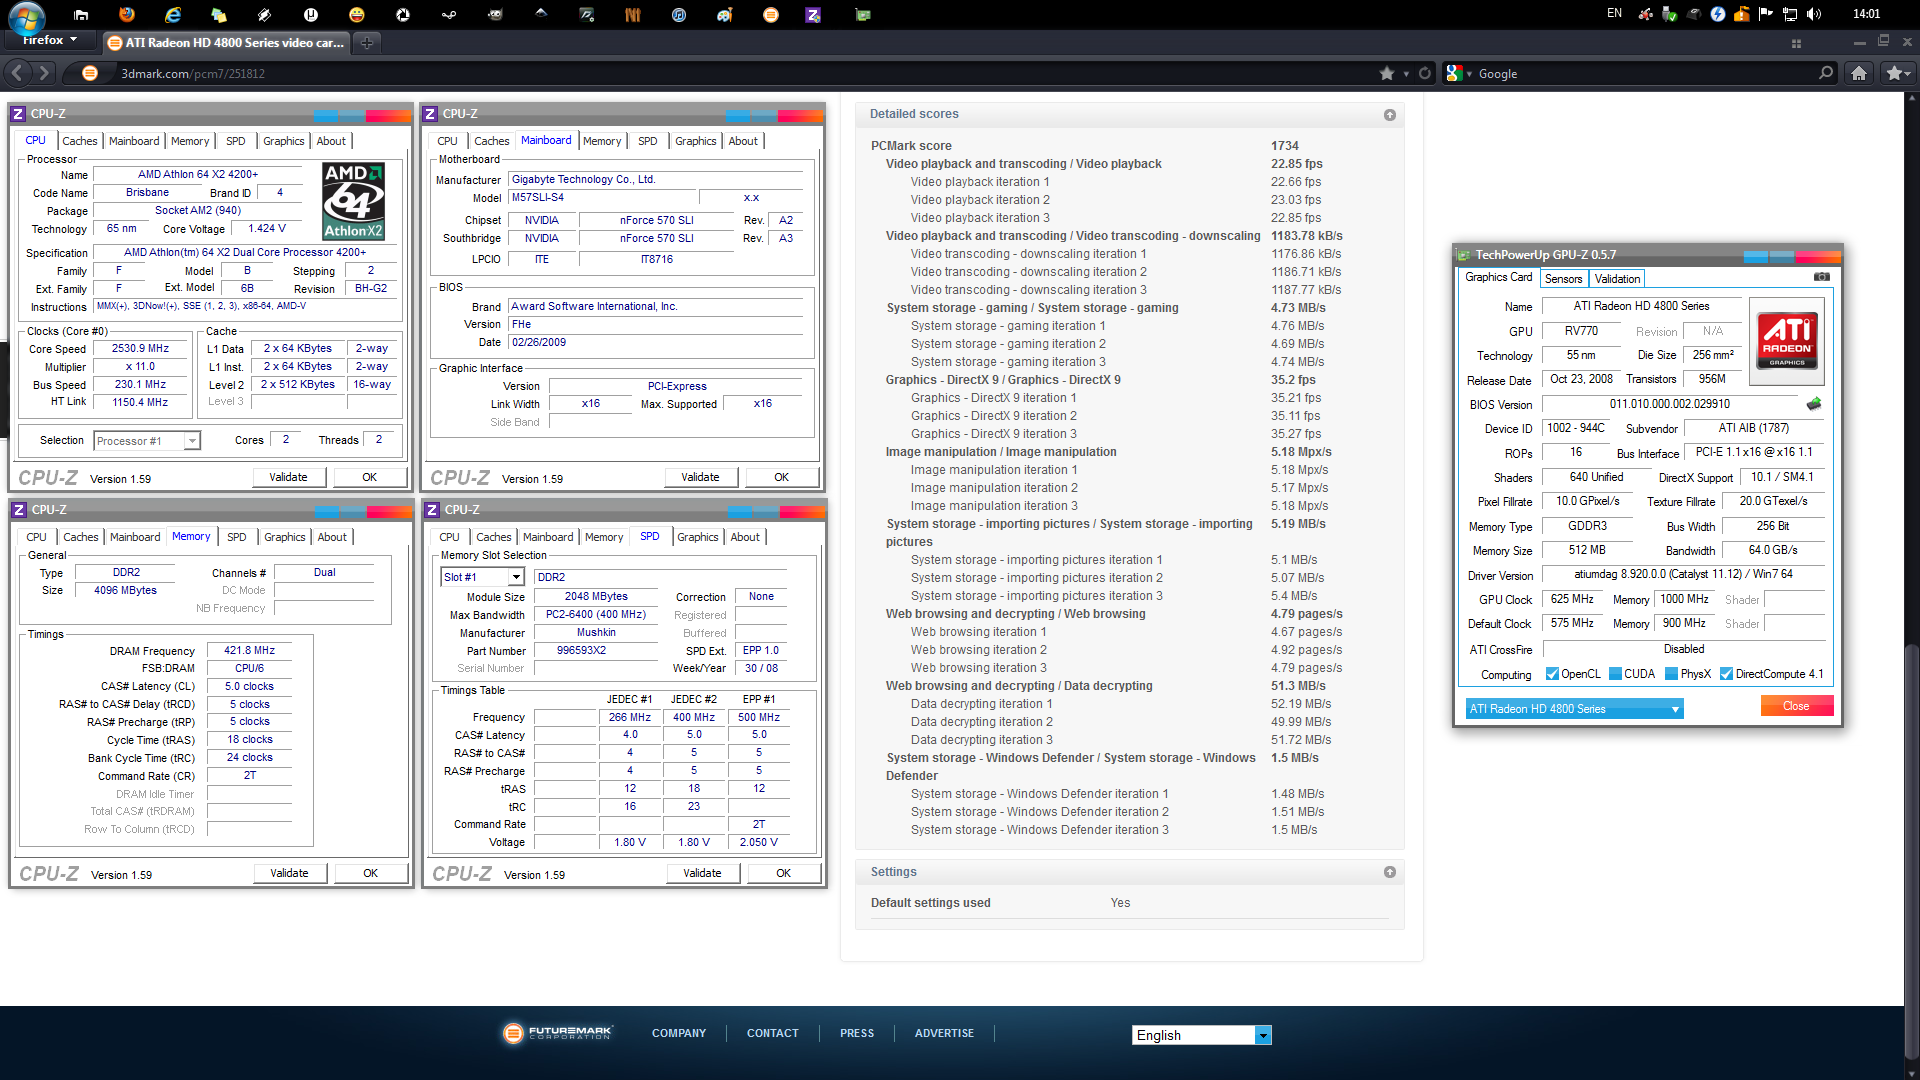Open the English language dropdown in footer

tap(1202, 1035)
